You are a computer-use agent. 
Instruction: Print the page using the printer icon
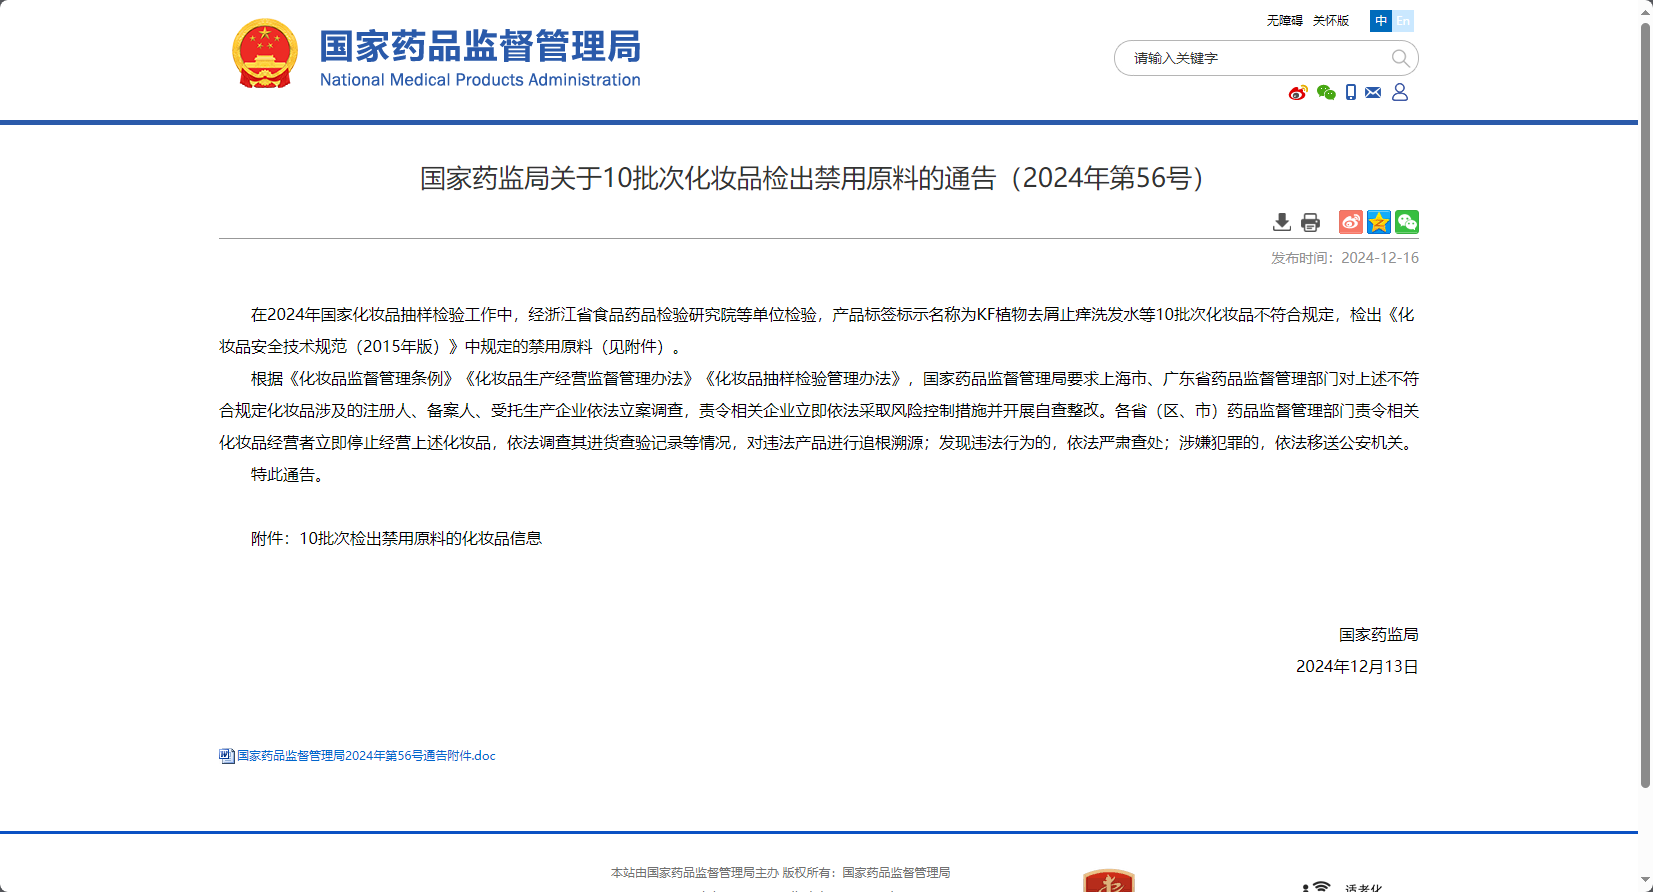(1310, 222)
